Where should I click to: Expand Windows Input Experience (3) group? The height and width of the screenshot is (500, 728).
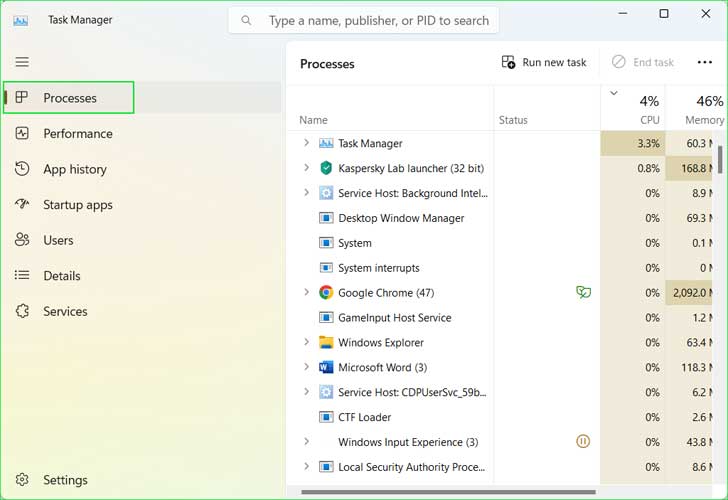pos(306,441)
